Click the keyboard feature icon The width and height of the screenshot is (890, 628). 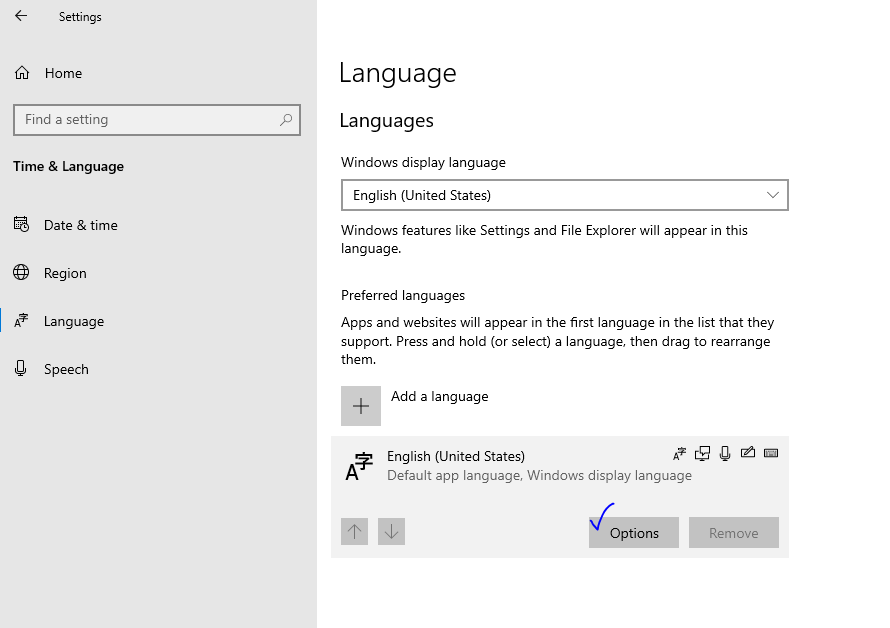(771, 453)
